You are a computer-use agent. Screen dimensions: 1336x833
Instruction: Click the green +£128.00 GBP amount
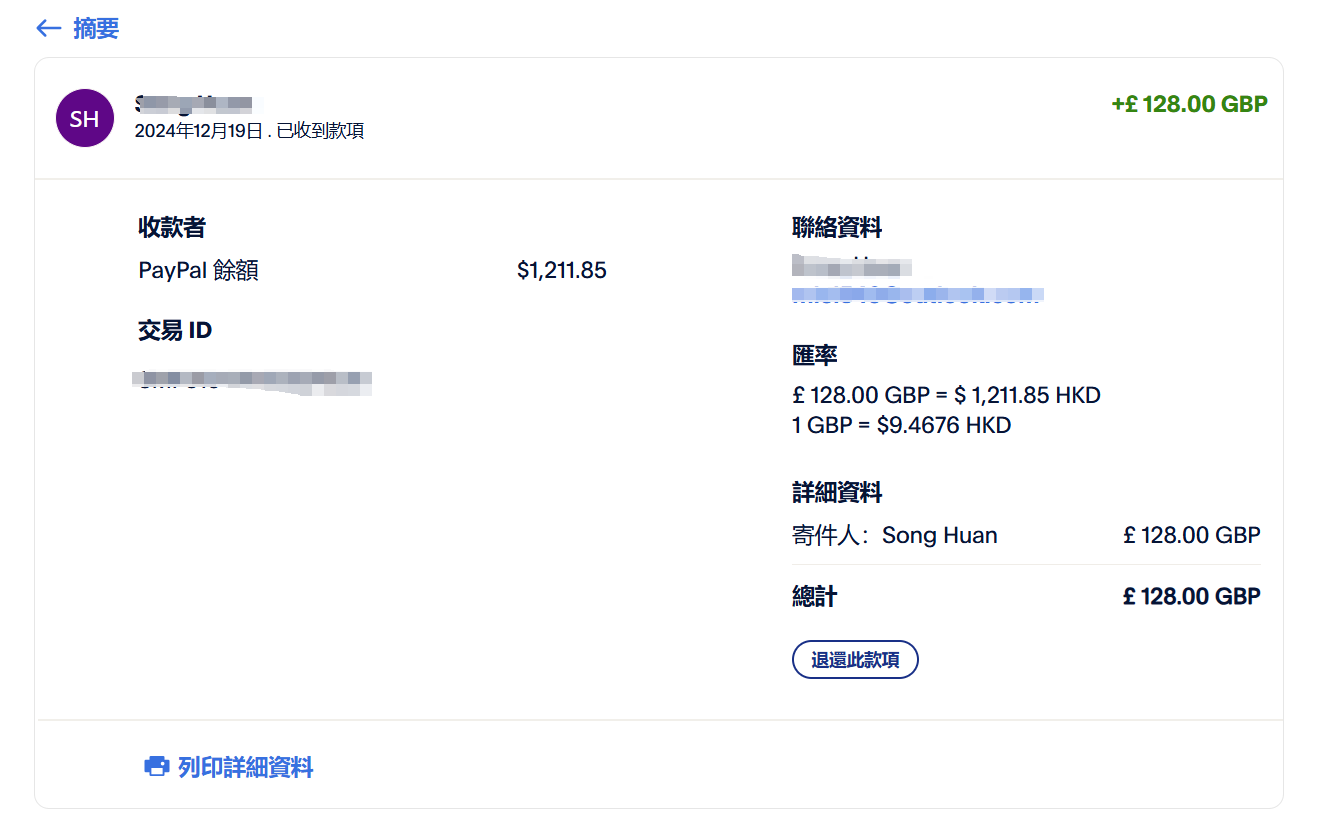[1189, 103]
